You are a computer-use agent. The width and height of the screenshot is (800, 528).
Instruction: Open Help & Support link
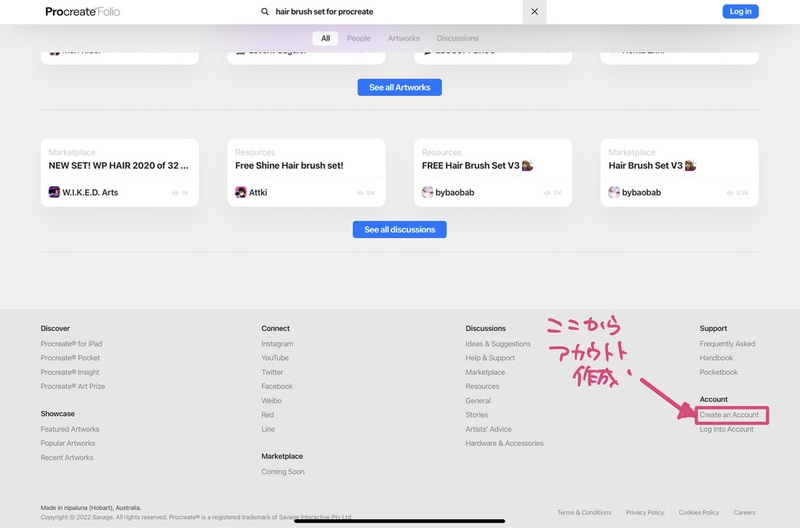pyautogui.click(x=490, y=358)
